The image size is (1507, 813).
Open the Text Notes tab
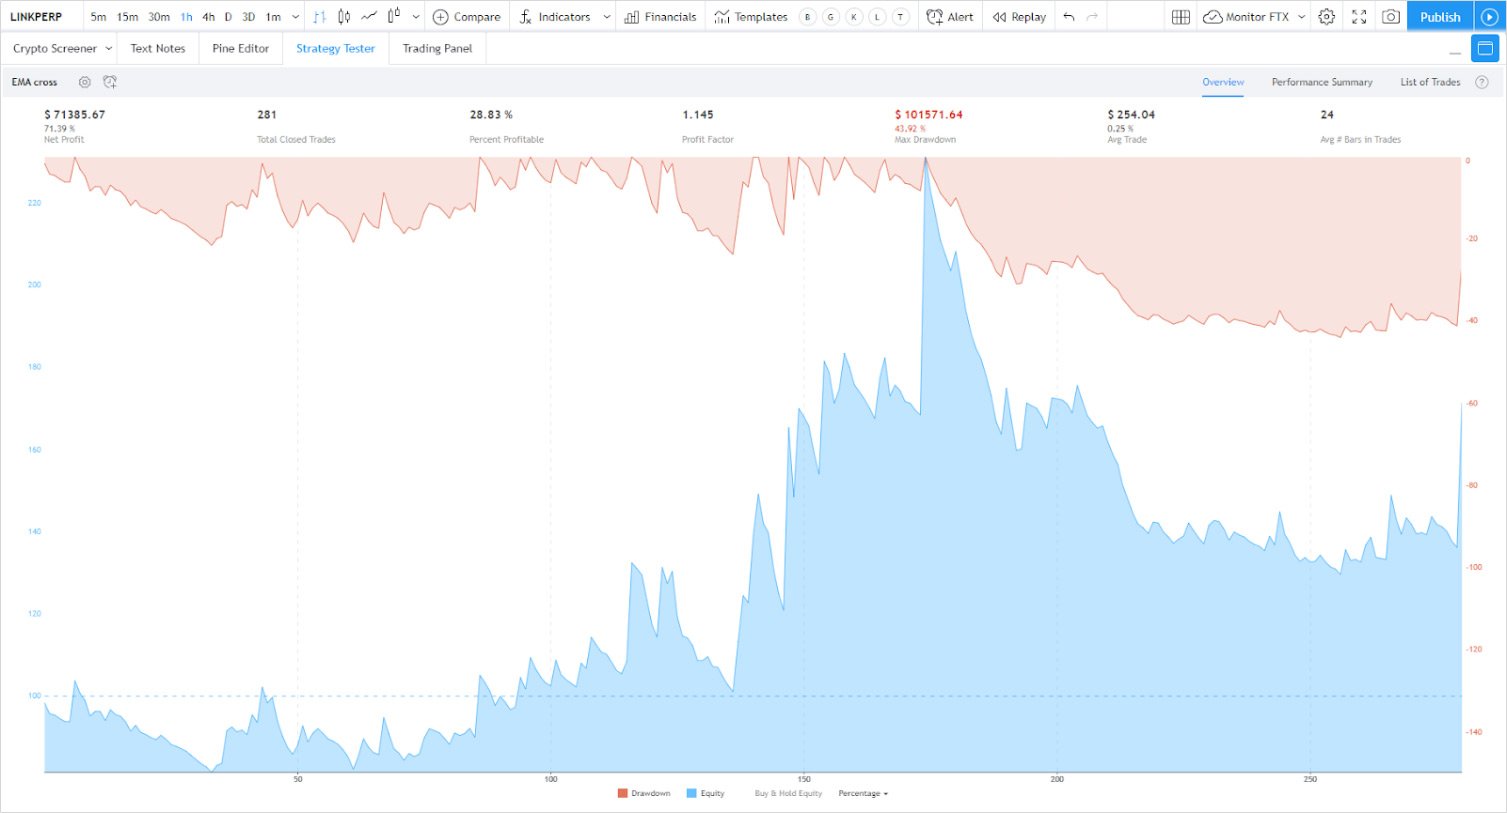click(158, 48)
